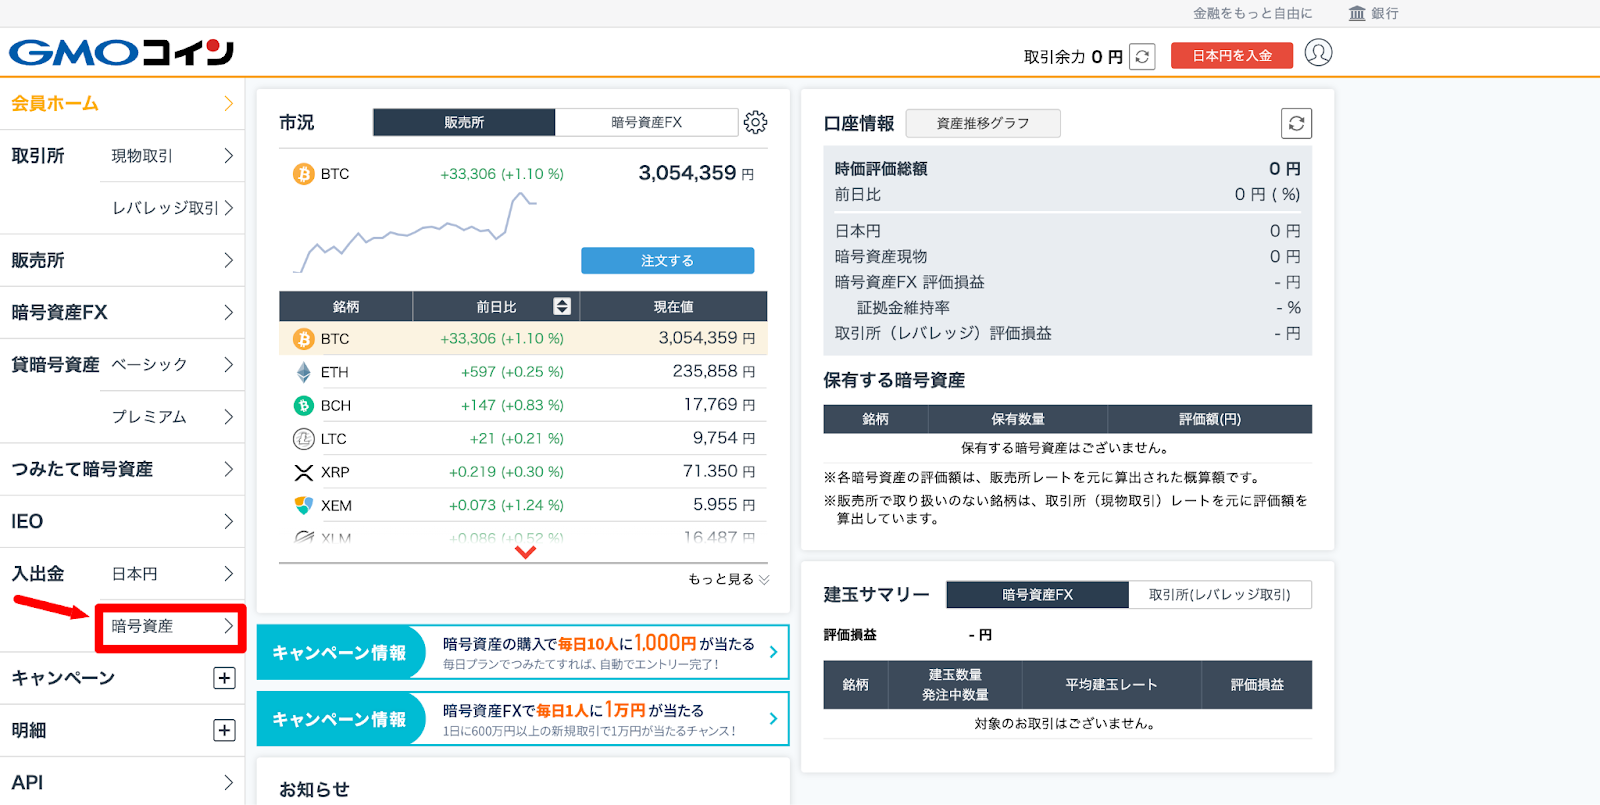Click the XRP icon in the XRP row
1600x805 pixels.
pyautogui.click(x=303, y=472)
